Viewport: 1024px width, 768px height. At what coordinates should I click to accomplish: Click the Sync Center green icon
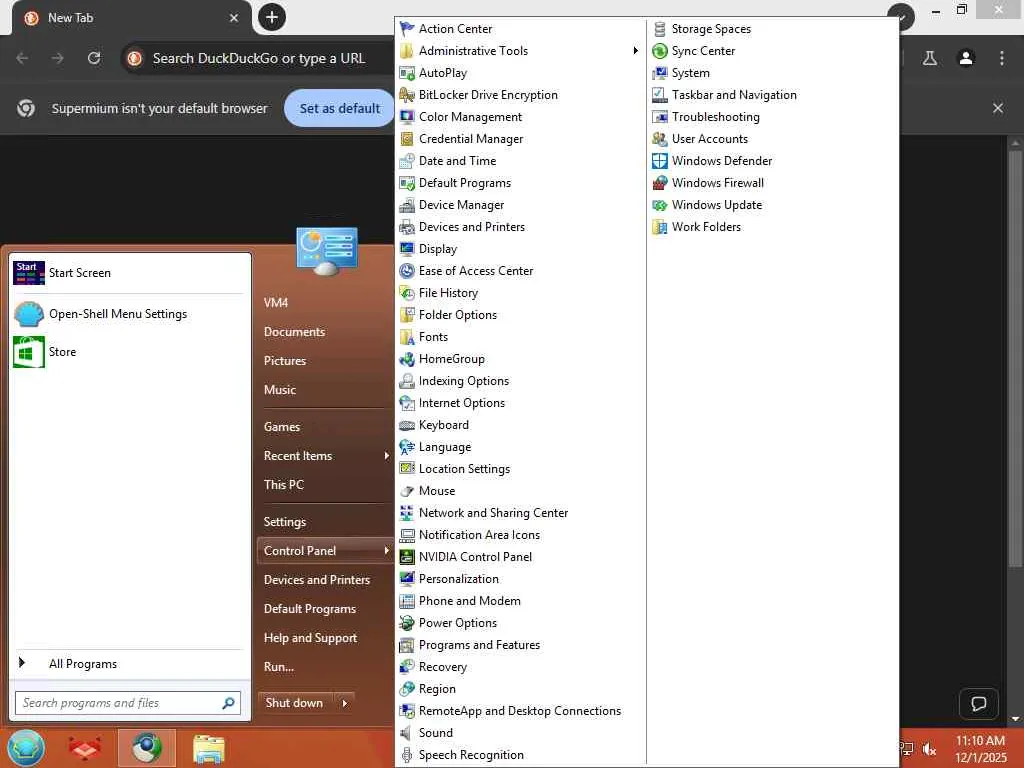[x=660, y=51]
